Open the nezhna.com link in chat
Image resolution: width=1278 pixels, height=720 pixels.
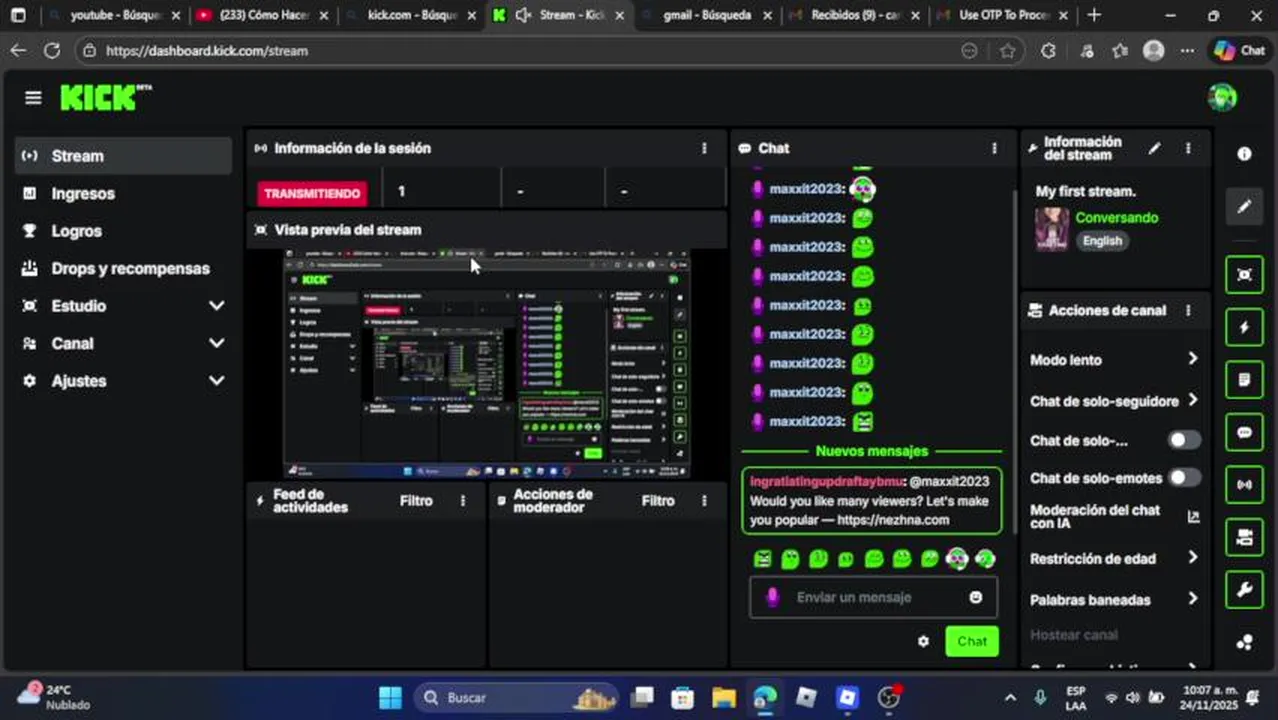pos(893,520)
